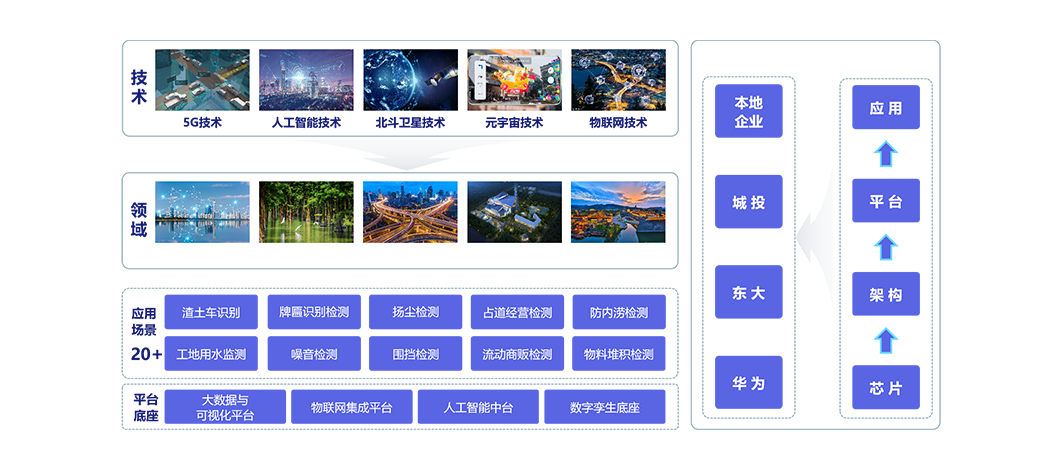Open the 防内涝检测 scenario
The height and width of the screenshot is (470, 1061).
[618, 312]
